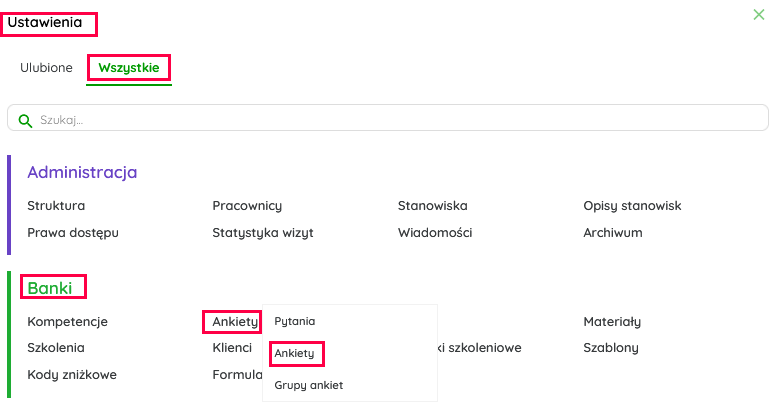Click the green search magnifier icon

[x=25, y=120]
